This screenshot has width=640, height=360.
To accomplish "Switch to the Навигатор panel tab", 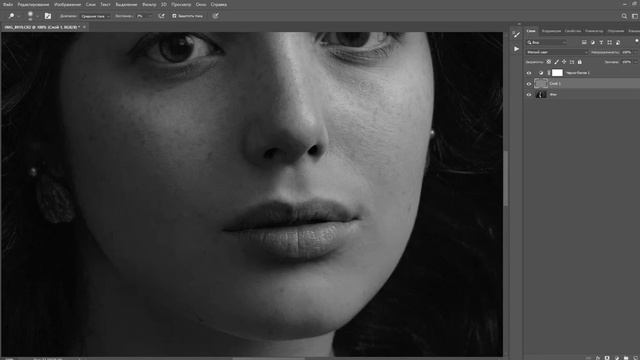I will pyautogui.click(x=594, y=31).
